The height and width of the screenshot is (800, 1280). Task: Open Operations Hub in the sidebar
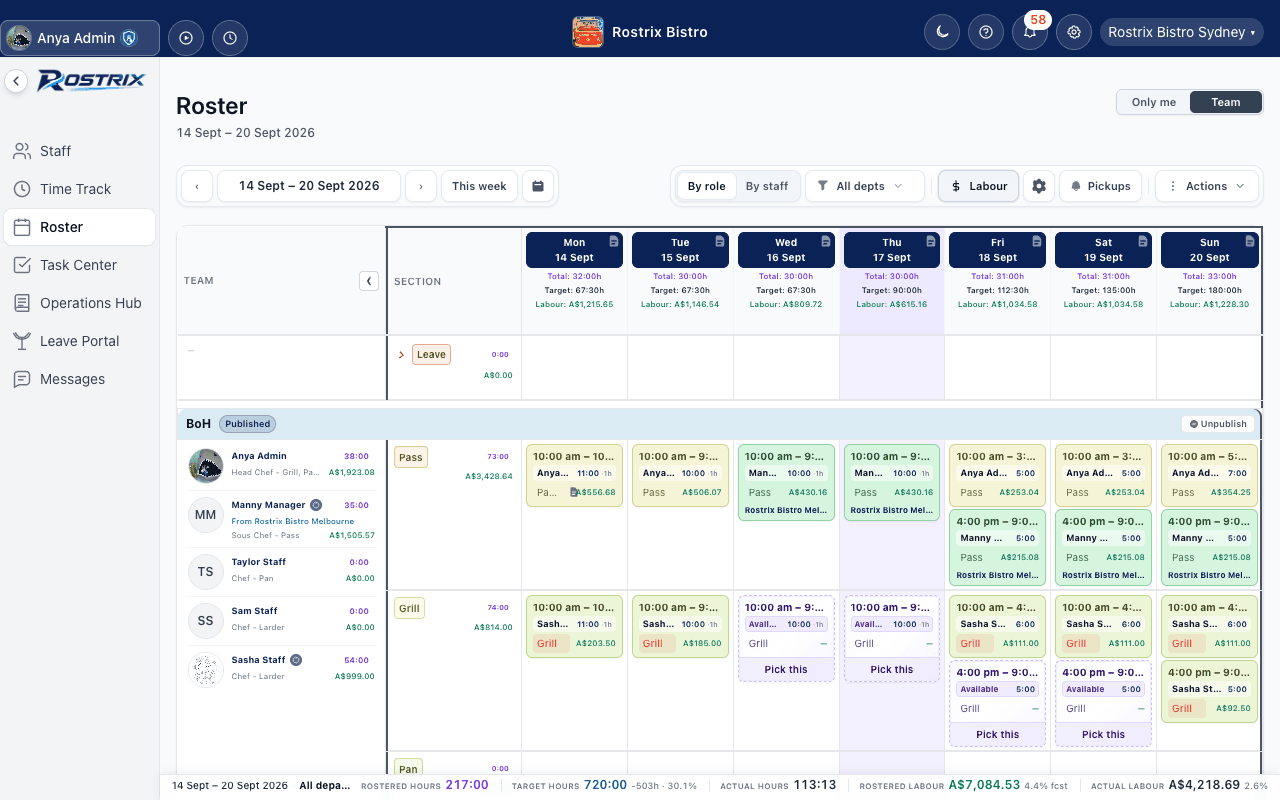(x=80, y=303)
